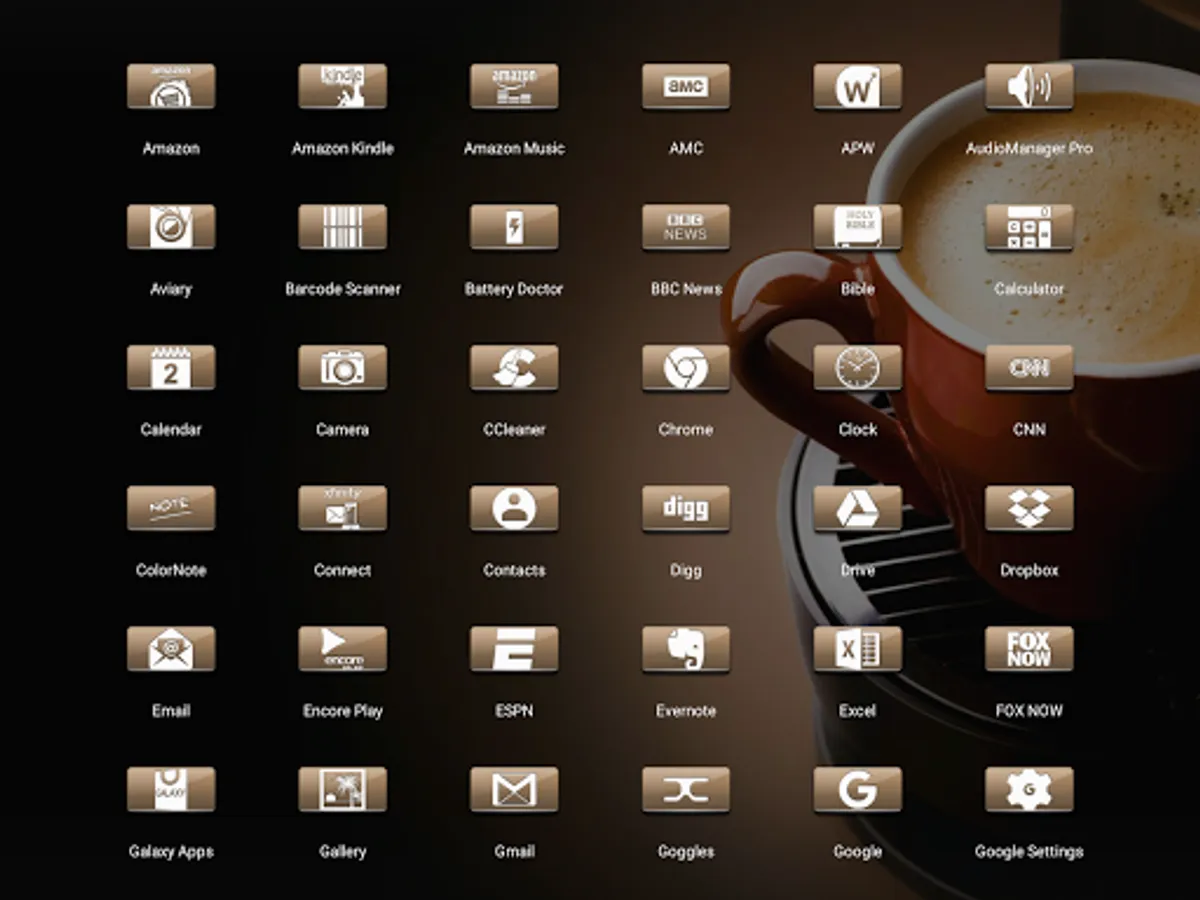Open the Amazon Kindle app
The image size is (1200, 900).
tap(342, 88)
